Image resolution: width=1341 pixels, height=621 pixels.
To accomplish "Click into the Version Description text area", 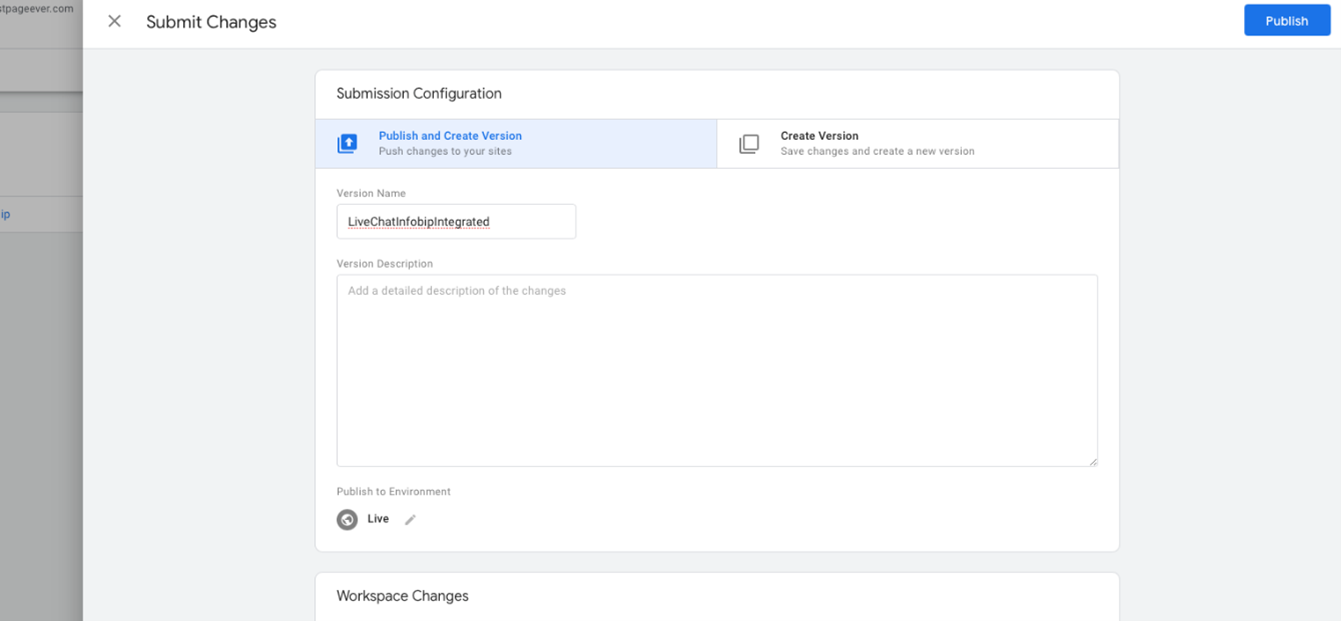I will point(716,370).
